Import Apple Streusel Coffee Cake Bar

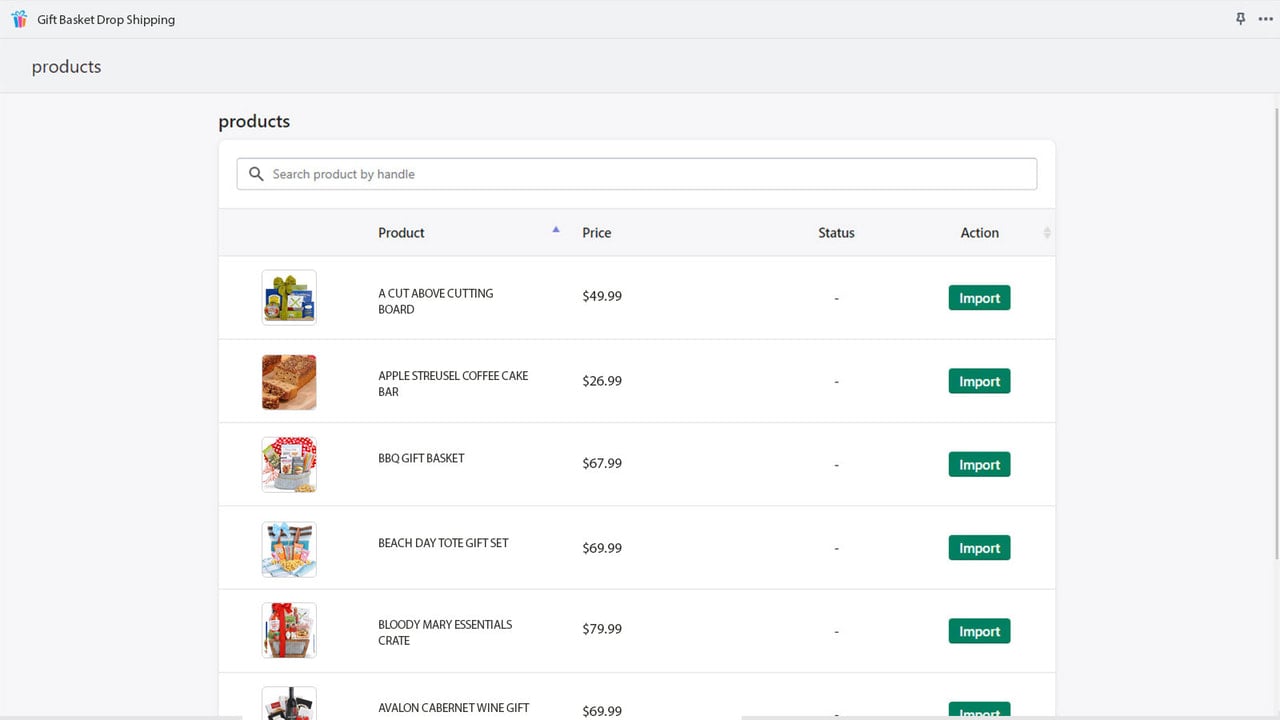coord(979,381)
